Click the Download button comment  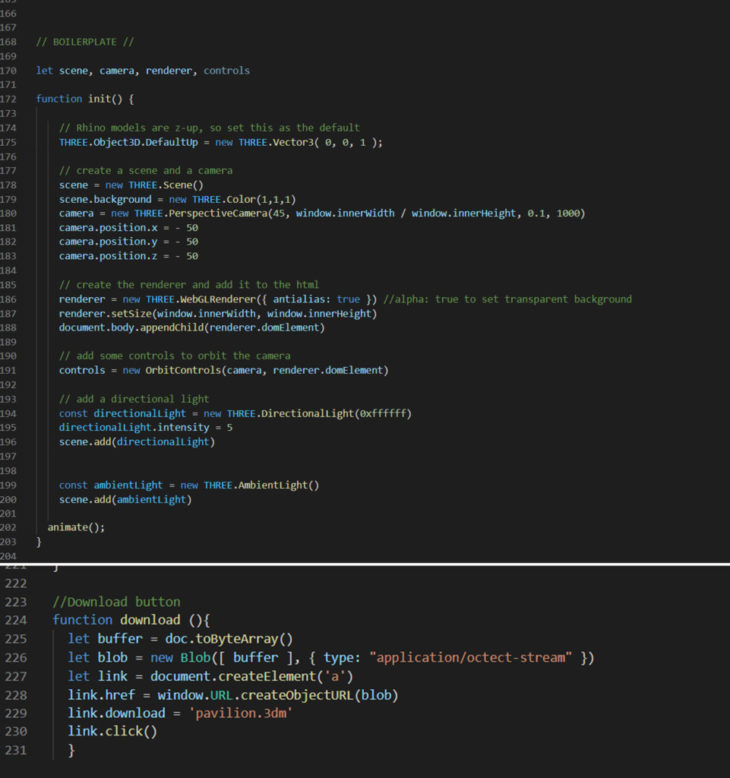(x=117, y=602)
